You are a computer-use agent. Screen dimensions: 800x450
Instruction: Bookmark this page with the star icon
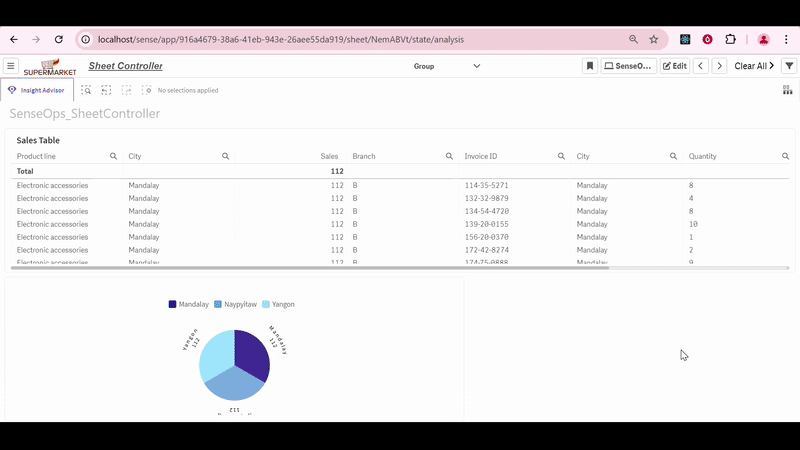click(654, 39)
